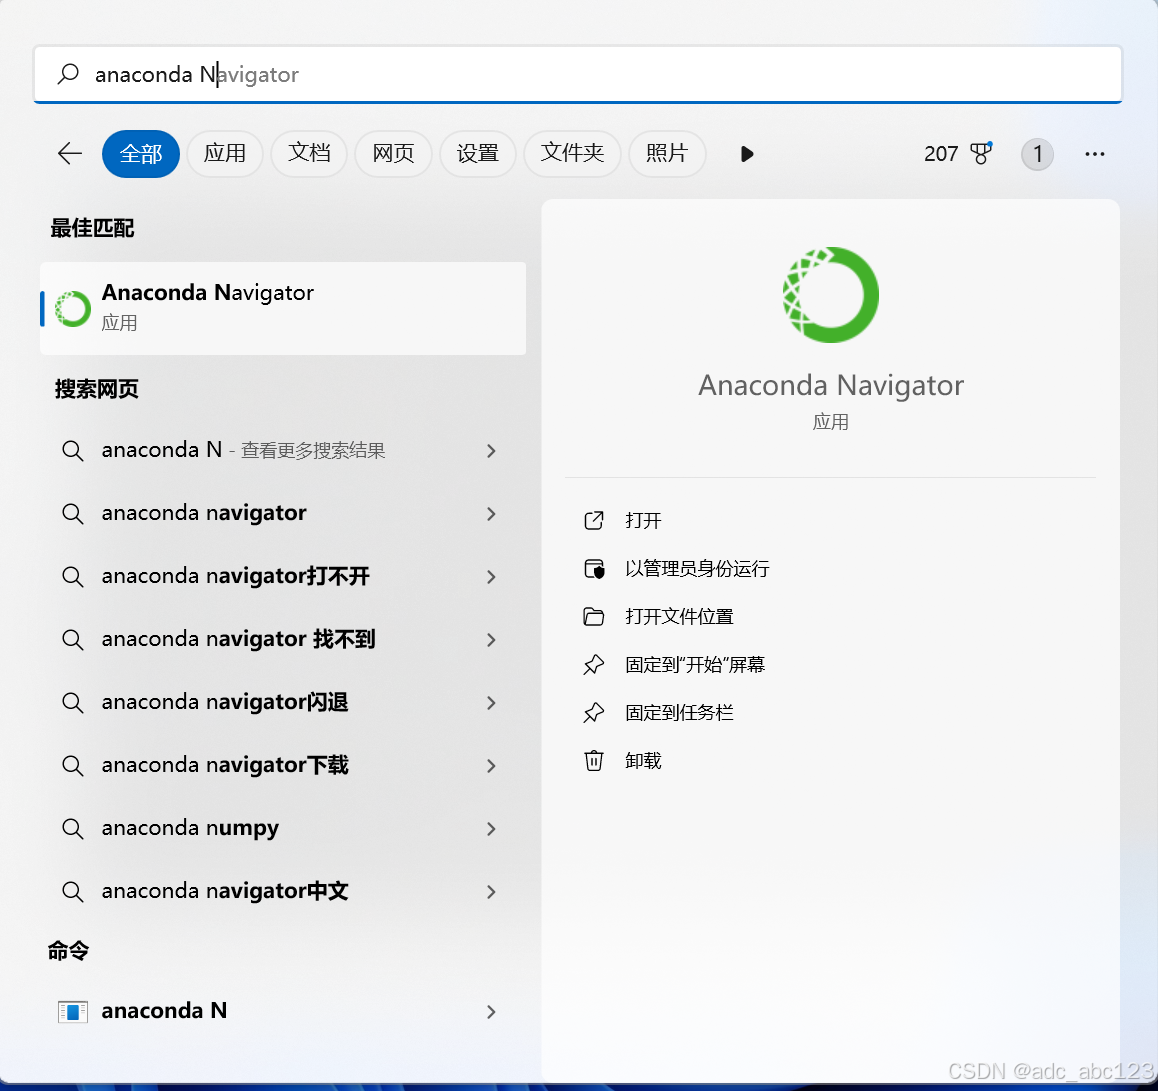The image size is (1158, 1091).
Task: Choose 固定到任务栏
Action: click(x=679, y=712)
